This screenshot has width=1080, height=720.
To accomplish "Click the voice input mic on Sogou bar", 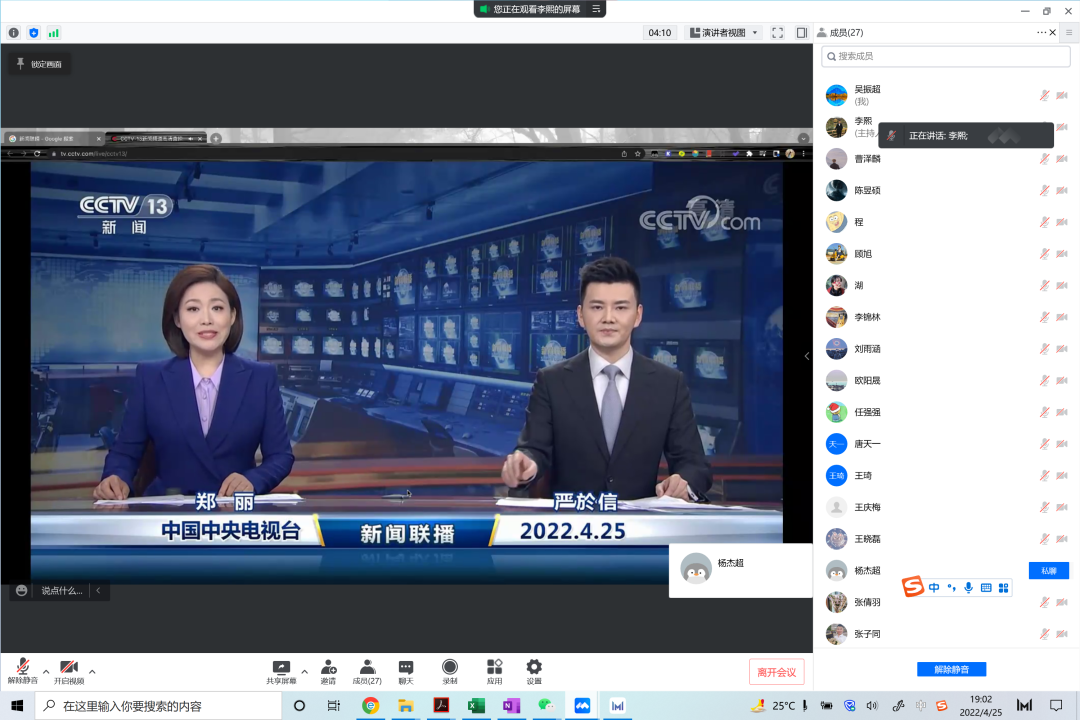I will point(968,587).
